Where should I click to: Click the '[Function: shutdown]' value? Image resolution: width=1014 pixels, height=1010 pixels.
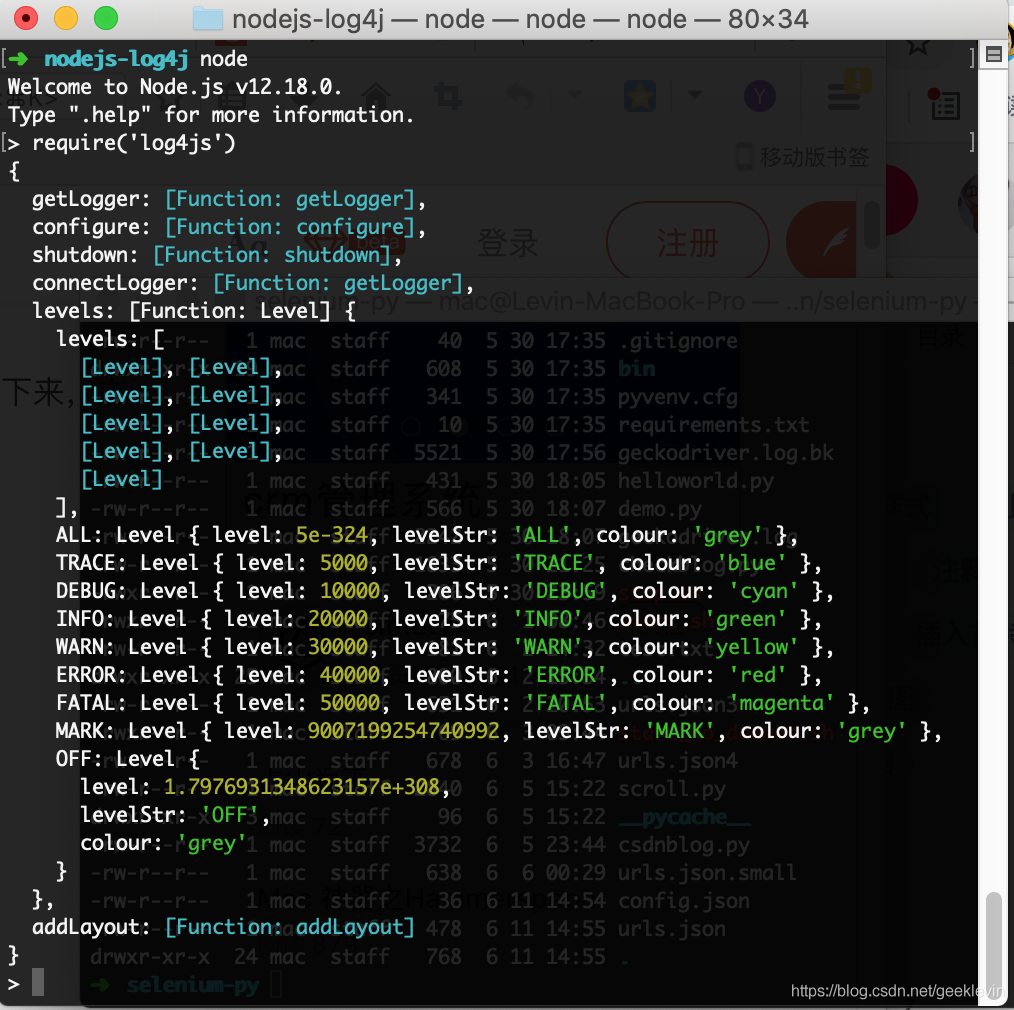(272, 255)
